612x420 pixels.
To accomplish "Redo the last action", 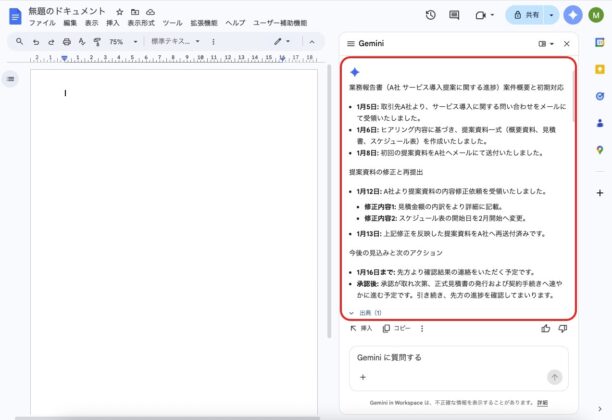I will tap(51, 42).
